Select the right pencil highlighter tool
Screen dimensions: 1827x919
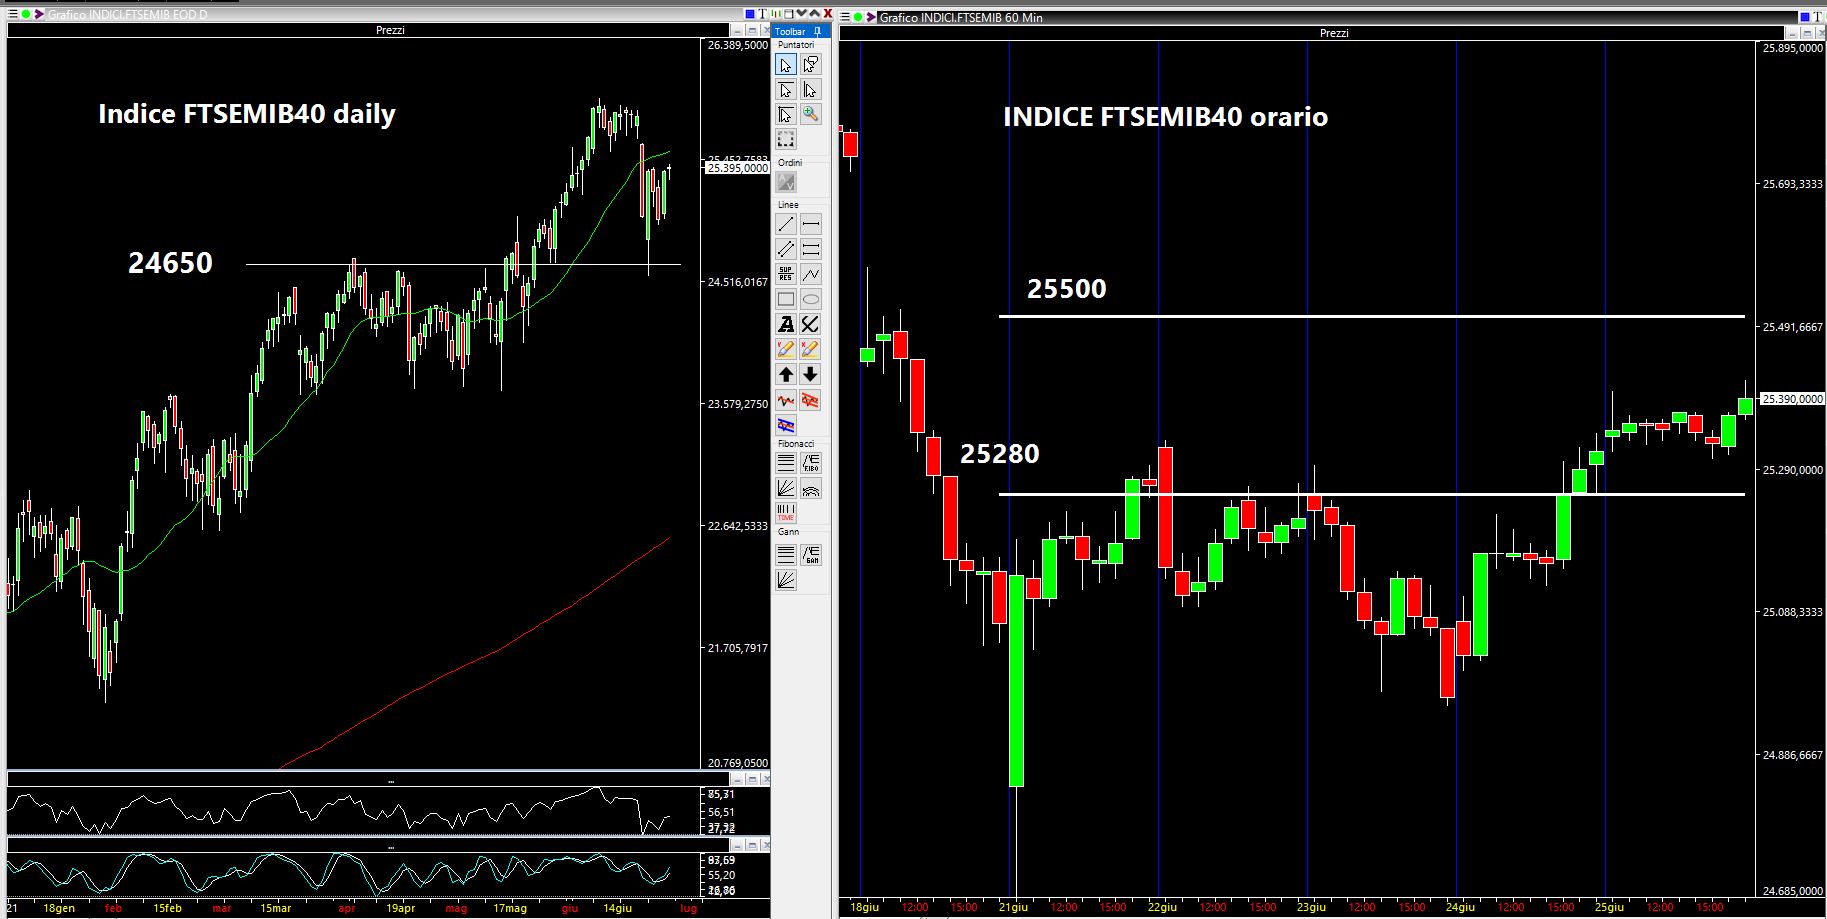click(810, 349)
